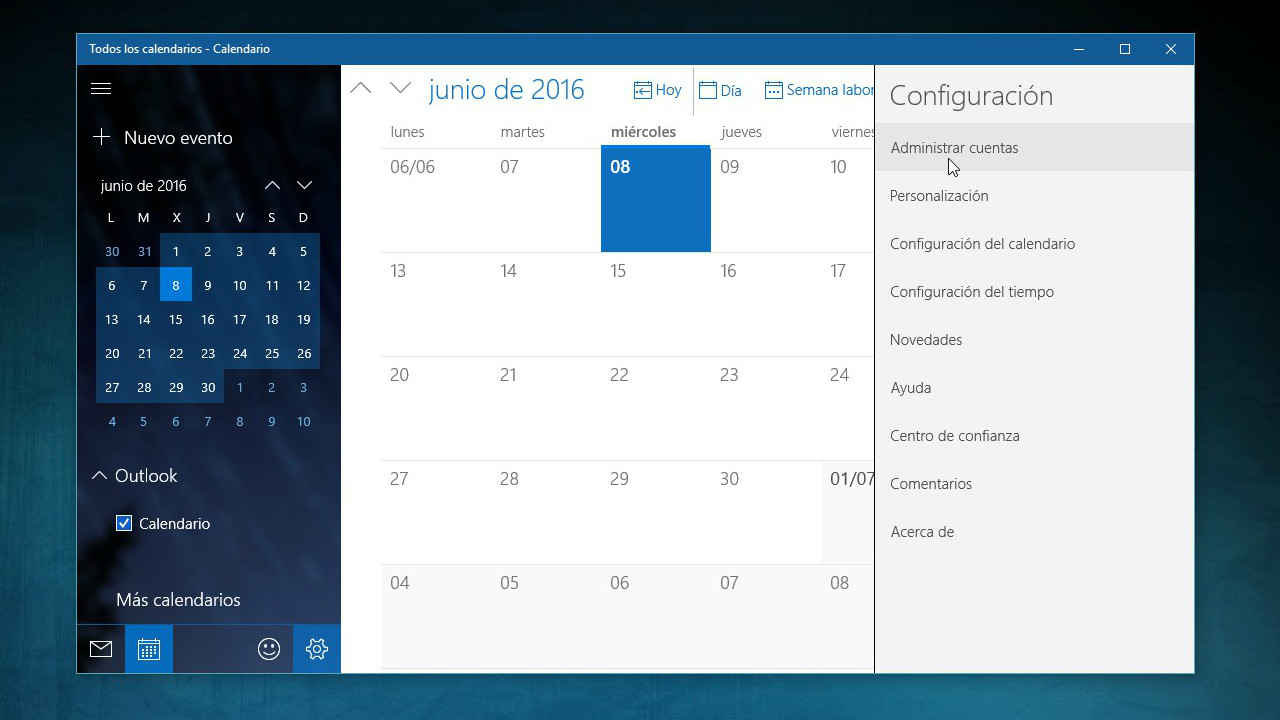1280x720 pixels.
Task: Open the feedback smiley icon
Action: click(x=269, y=649)
